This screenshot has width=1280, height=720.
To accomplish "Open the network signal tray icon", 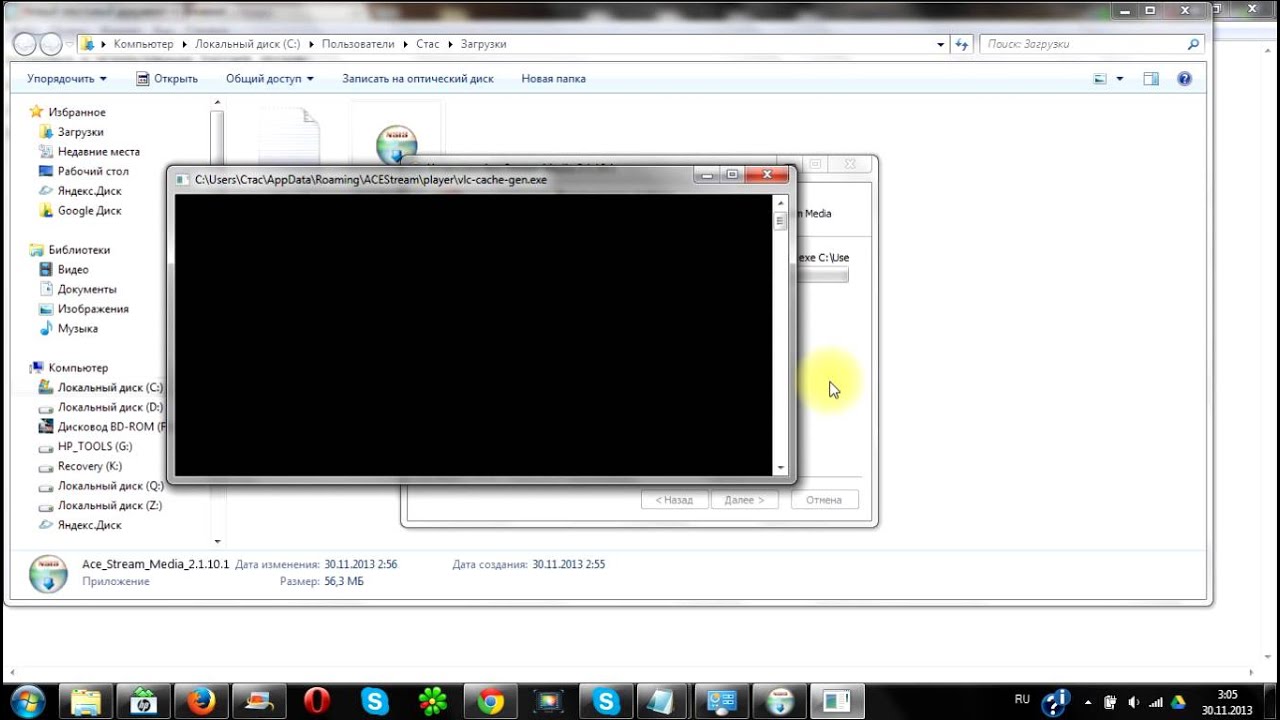I will pos(1156,701).
